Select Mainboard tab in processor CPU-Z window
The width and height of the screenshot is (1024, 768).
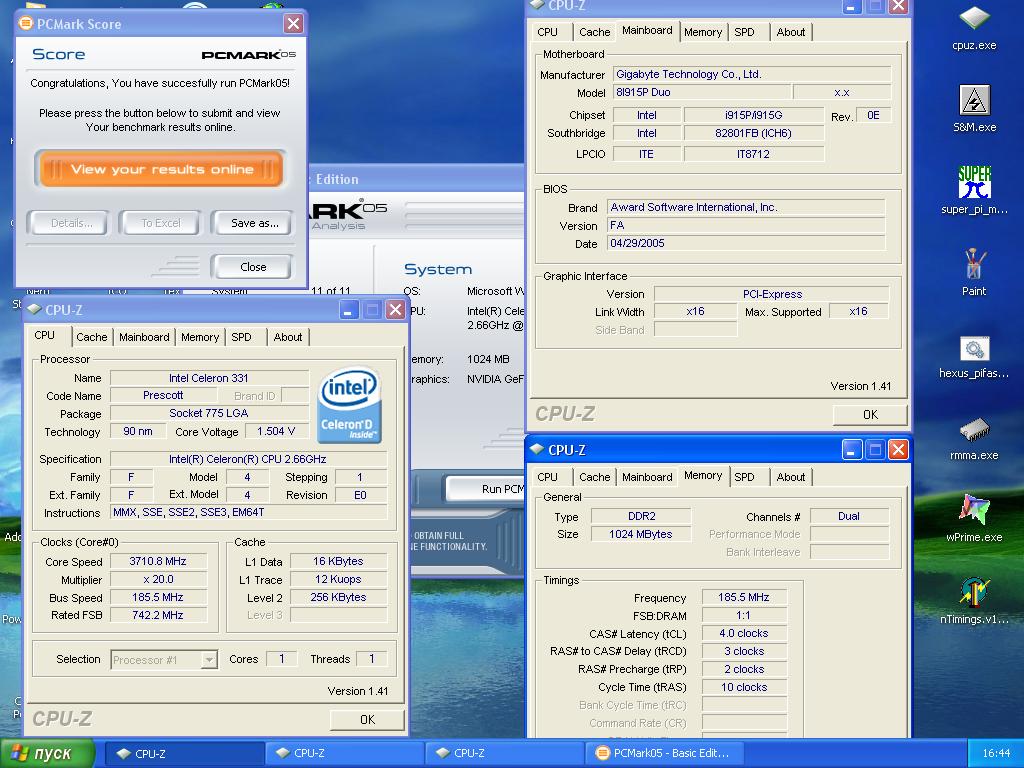coord(144,337)
